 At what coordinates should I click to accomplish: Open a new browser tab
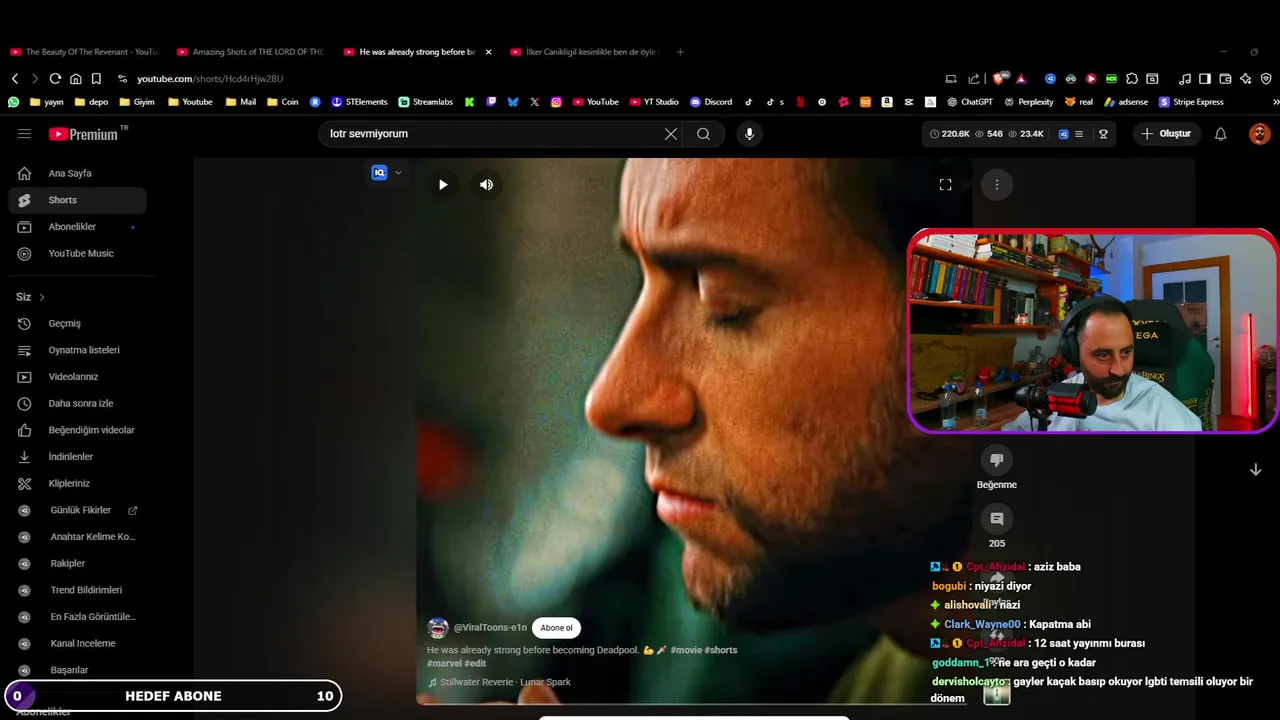680,52
